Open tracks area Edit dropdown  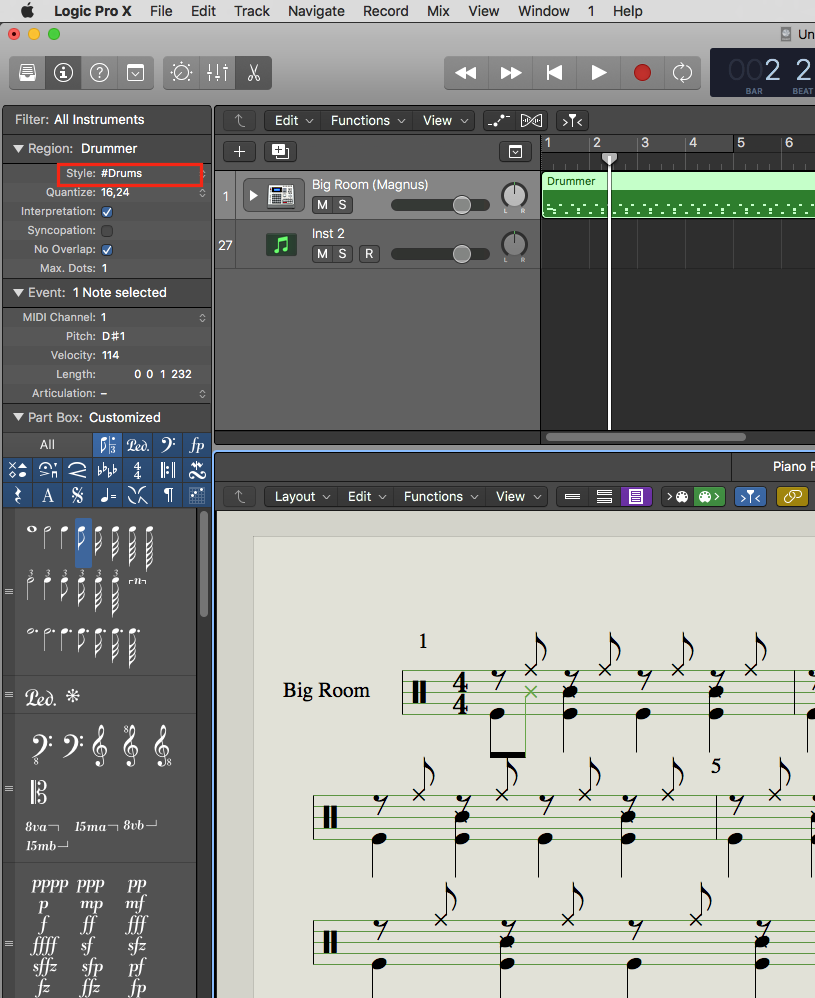pos(293,120)
